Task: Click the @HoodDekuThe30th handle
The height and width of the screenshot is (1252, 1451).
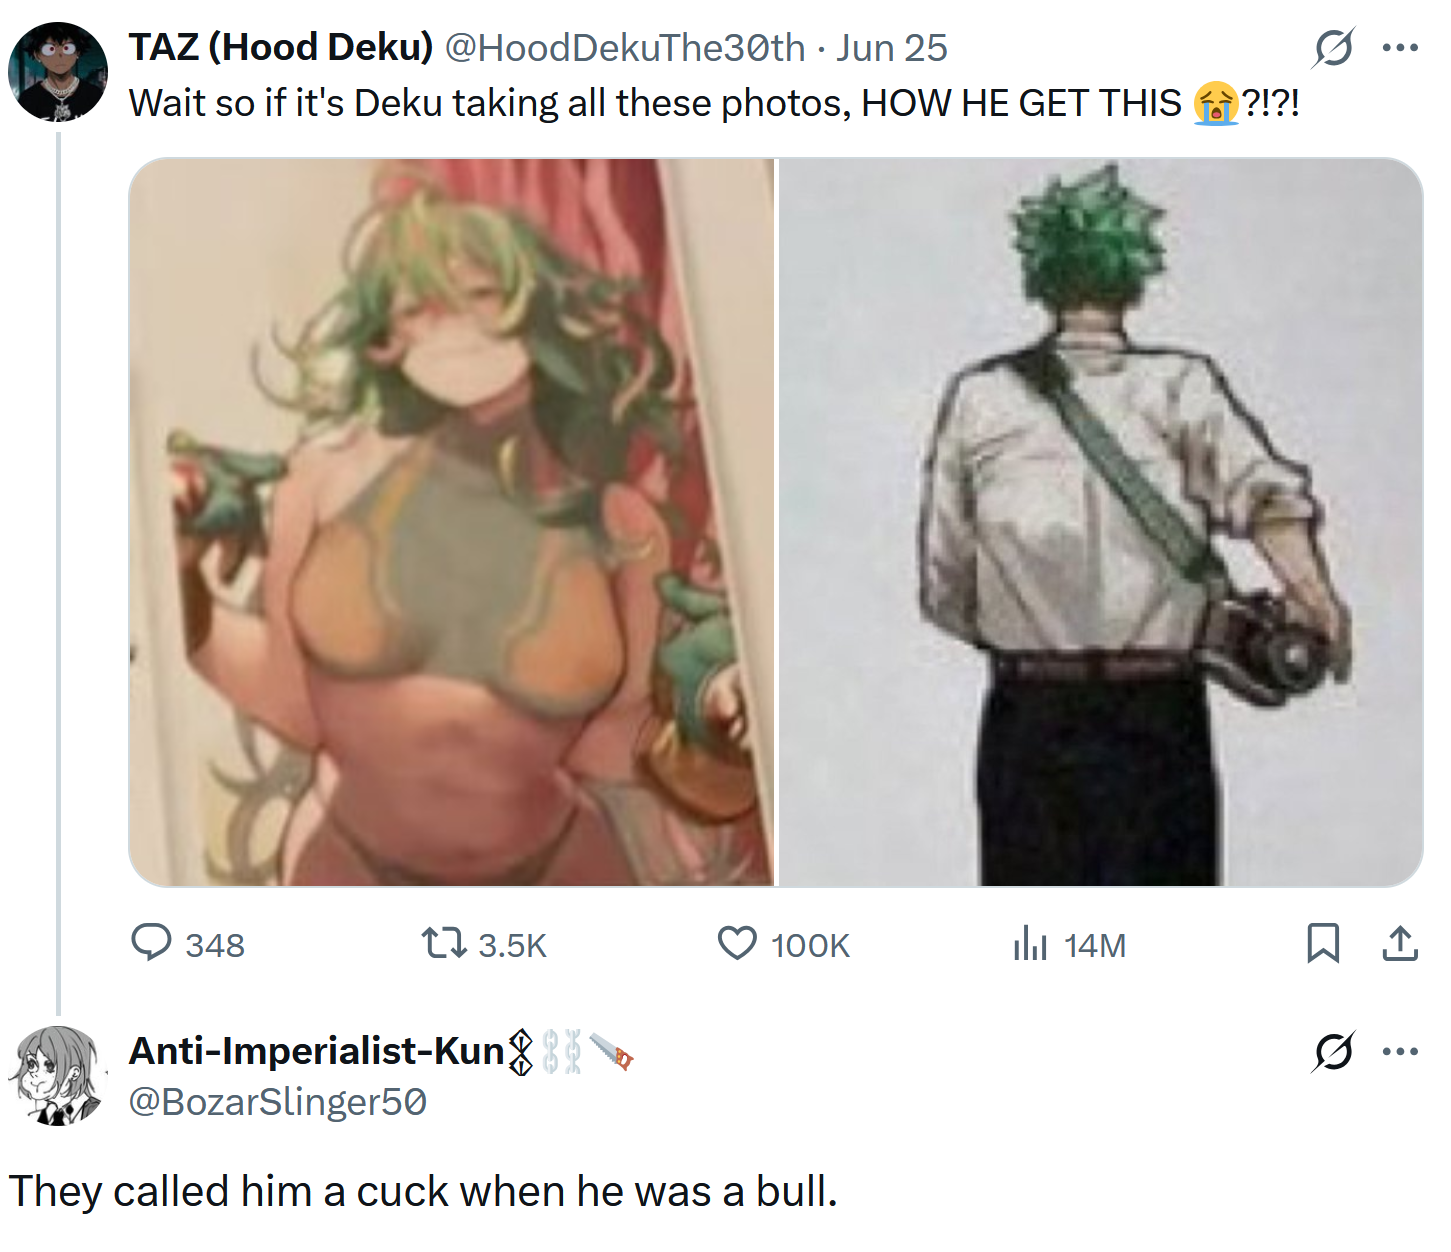Action: 624,47
